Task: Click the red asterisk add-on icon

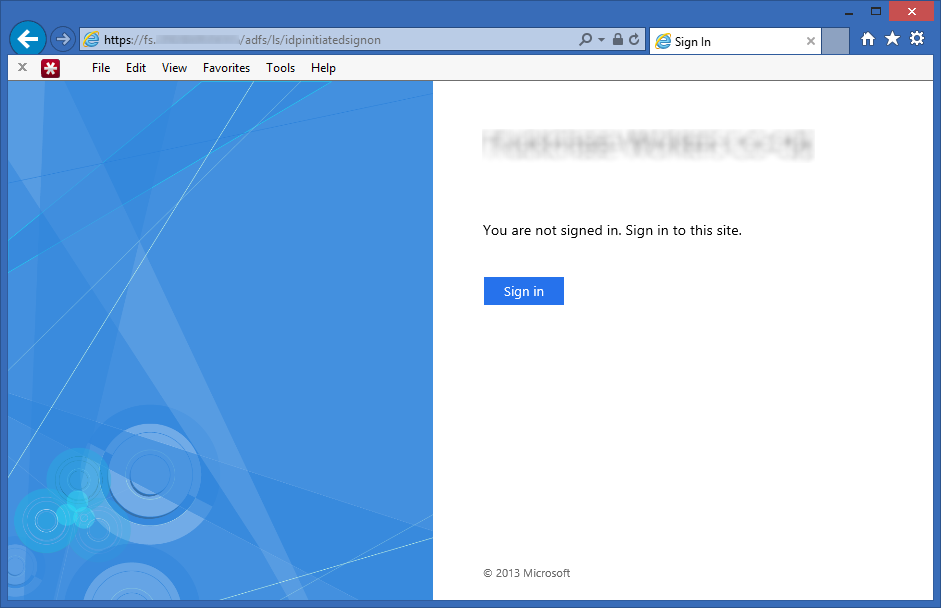Action: coord(50,67)
